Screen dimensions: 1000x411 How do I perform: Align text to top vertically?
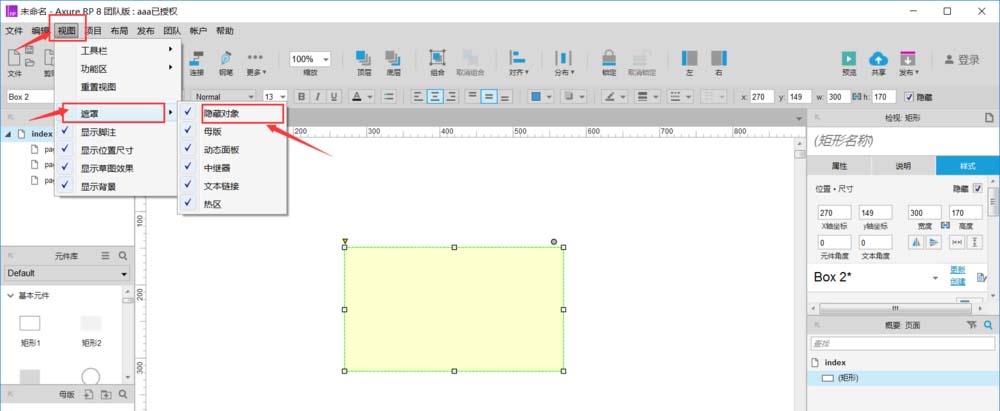pos(472,96)
